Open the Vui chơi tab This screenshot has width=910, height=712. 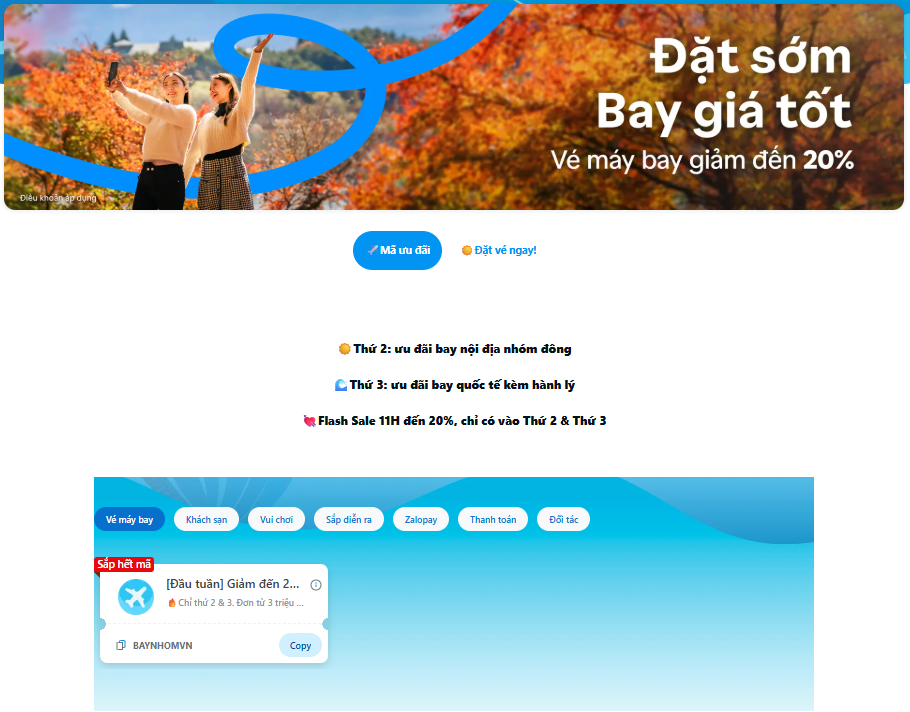click(x=276, y=519)
